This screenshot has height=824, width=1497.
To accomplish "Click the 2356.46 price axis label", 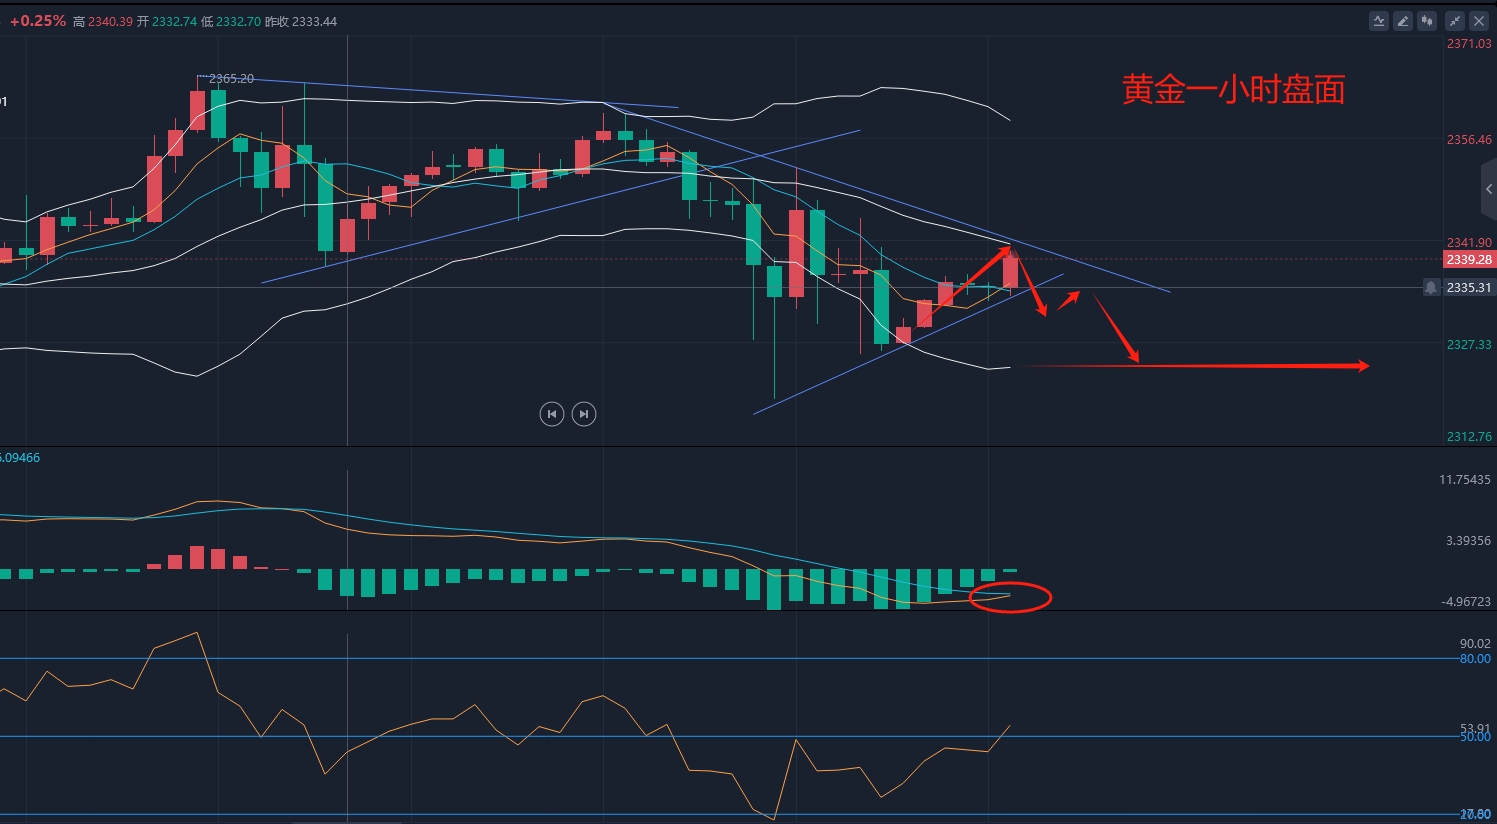I will pyautogui.click(x=1469, y=140).
